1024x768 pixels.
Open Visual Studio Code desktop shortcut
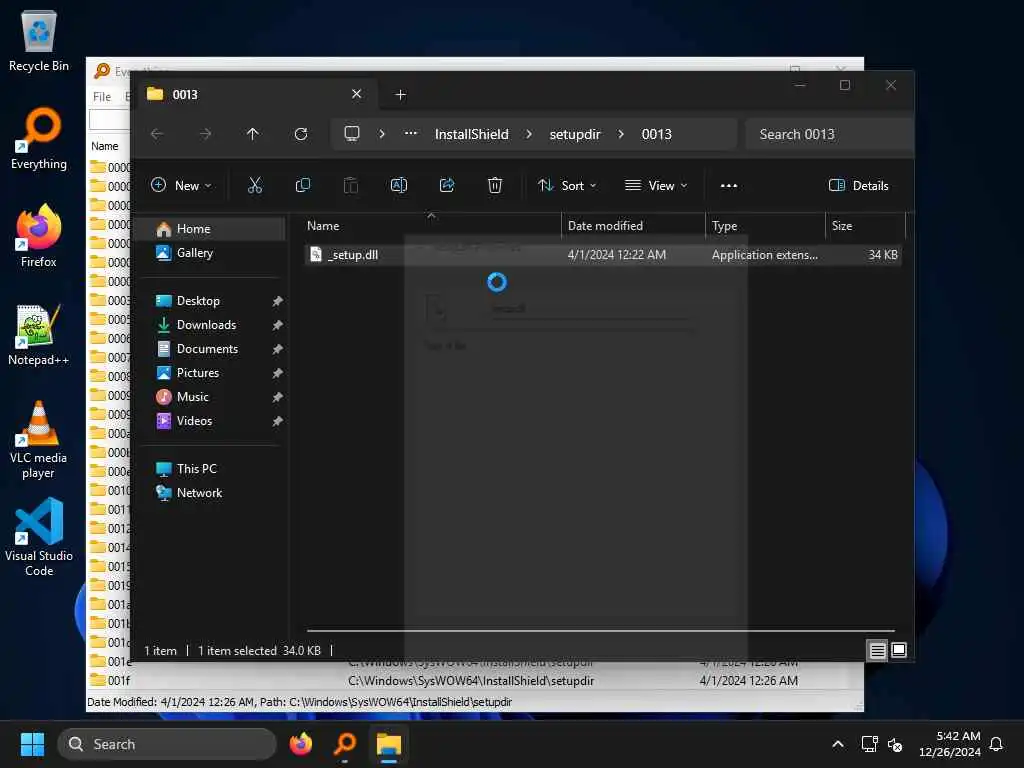[39, 537]
